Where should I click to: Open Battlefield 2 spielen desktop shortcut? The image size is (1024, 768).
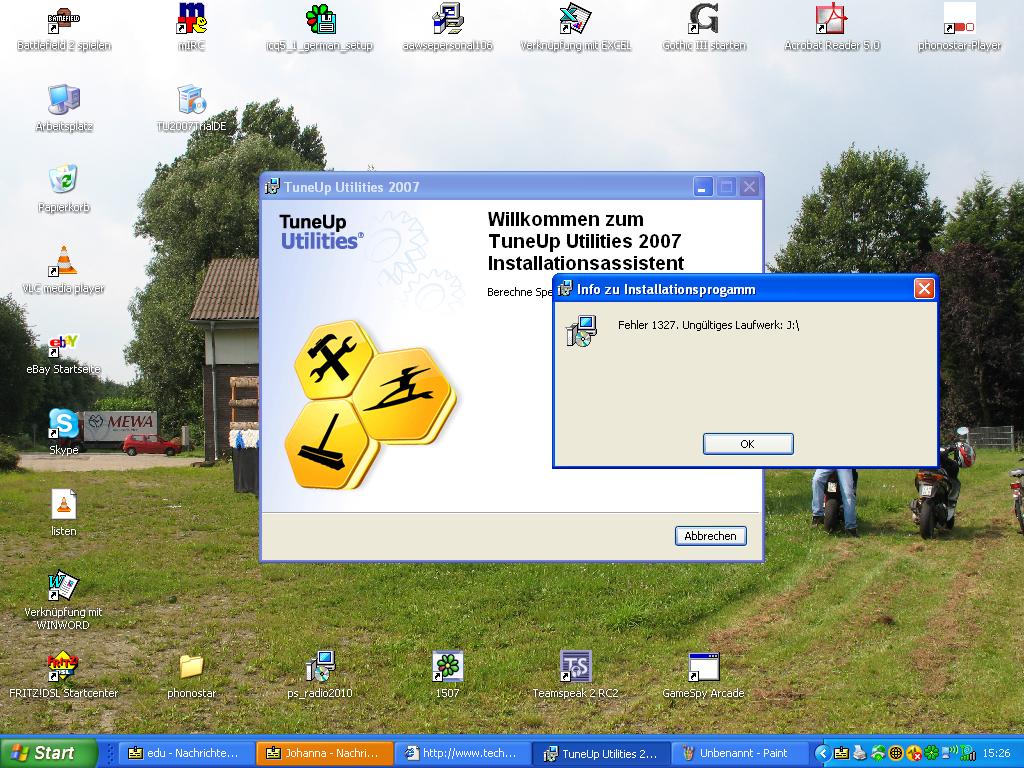click(63, 29)
